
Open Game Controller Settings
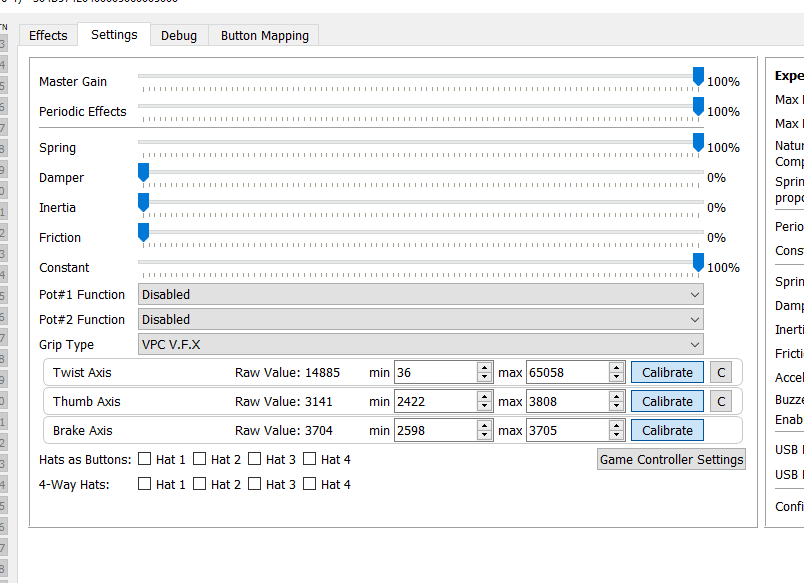click(671, 459)
